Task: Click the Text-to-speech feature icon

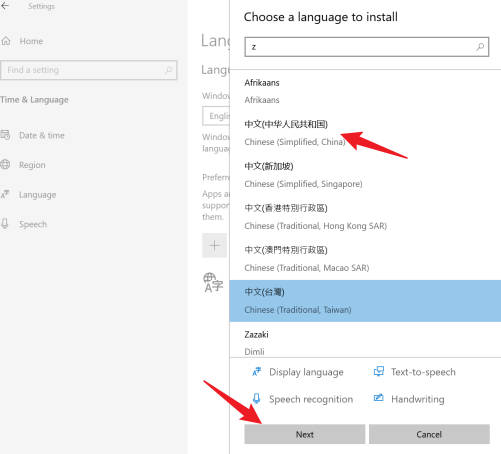Action: [x=379, y=371]
